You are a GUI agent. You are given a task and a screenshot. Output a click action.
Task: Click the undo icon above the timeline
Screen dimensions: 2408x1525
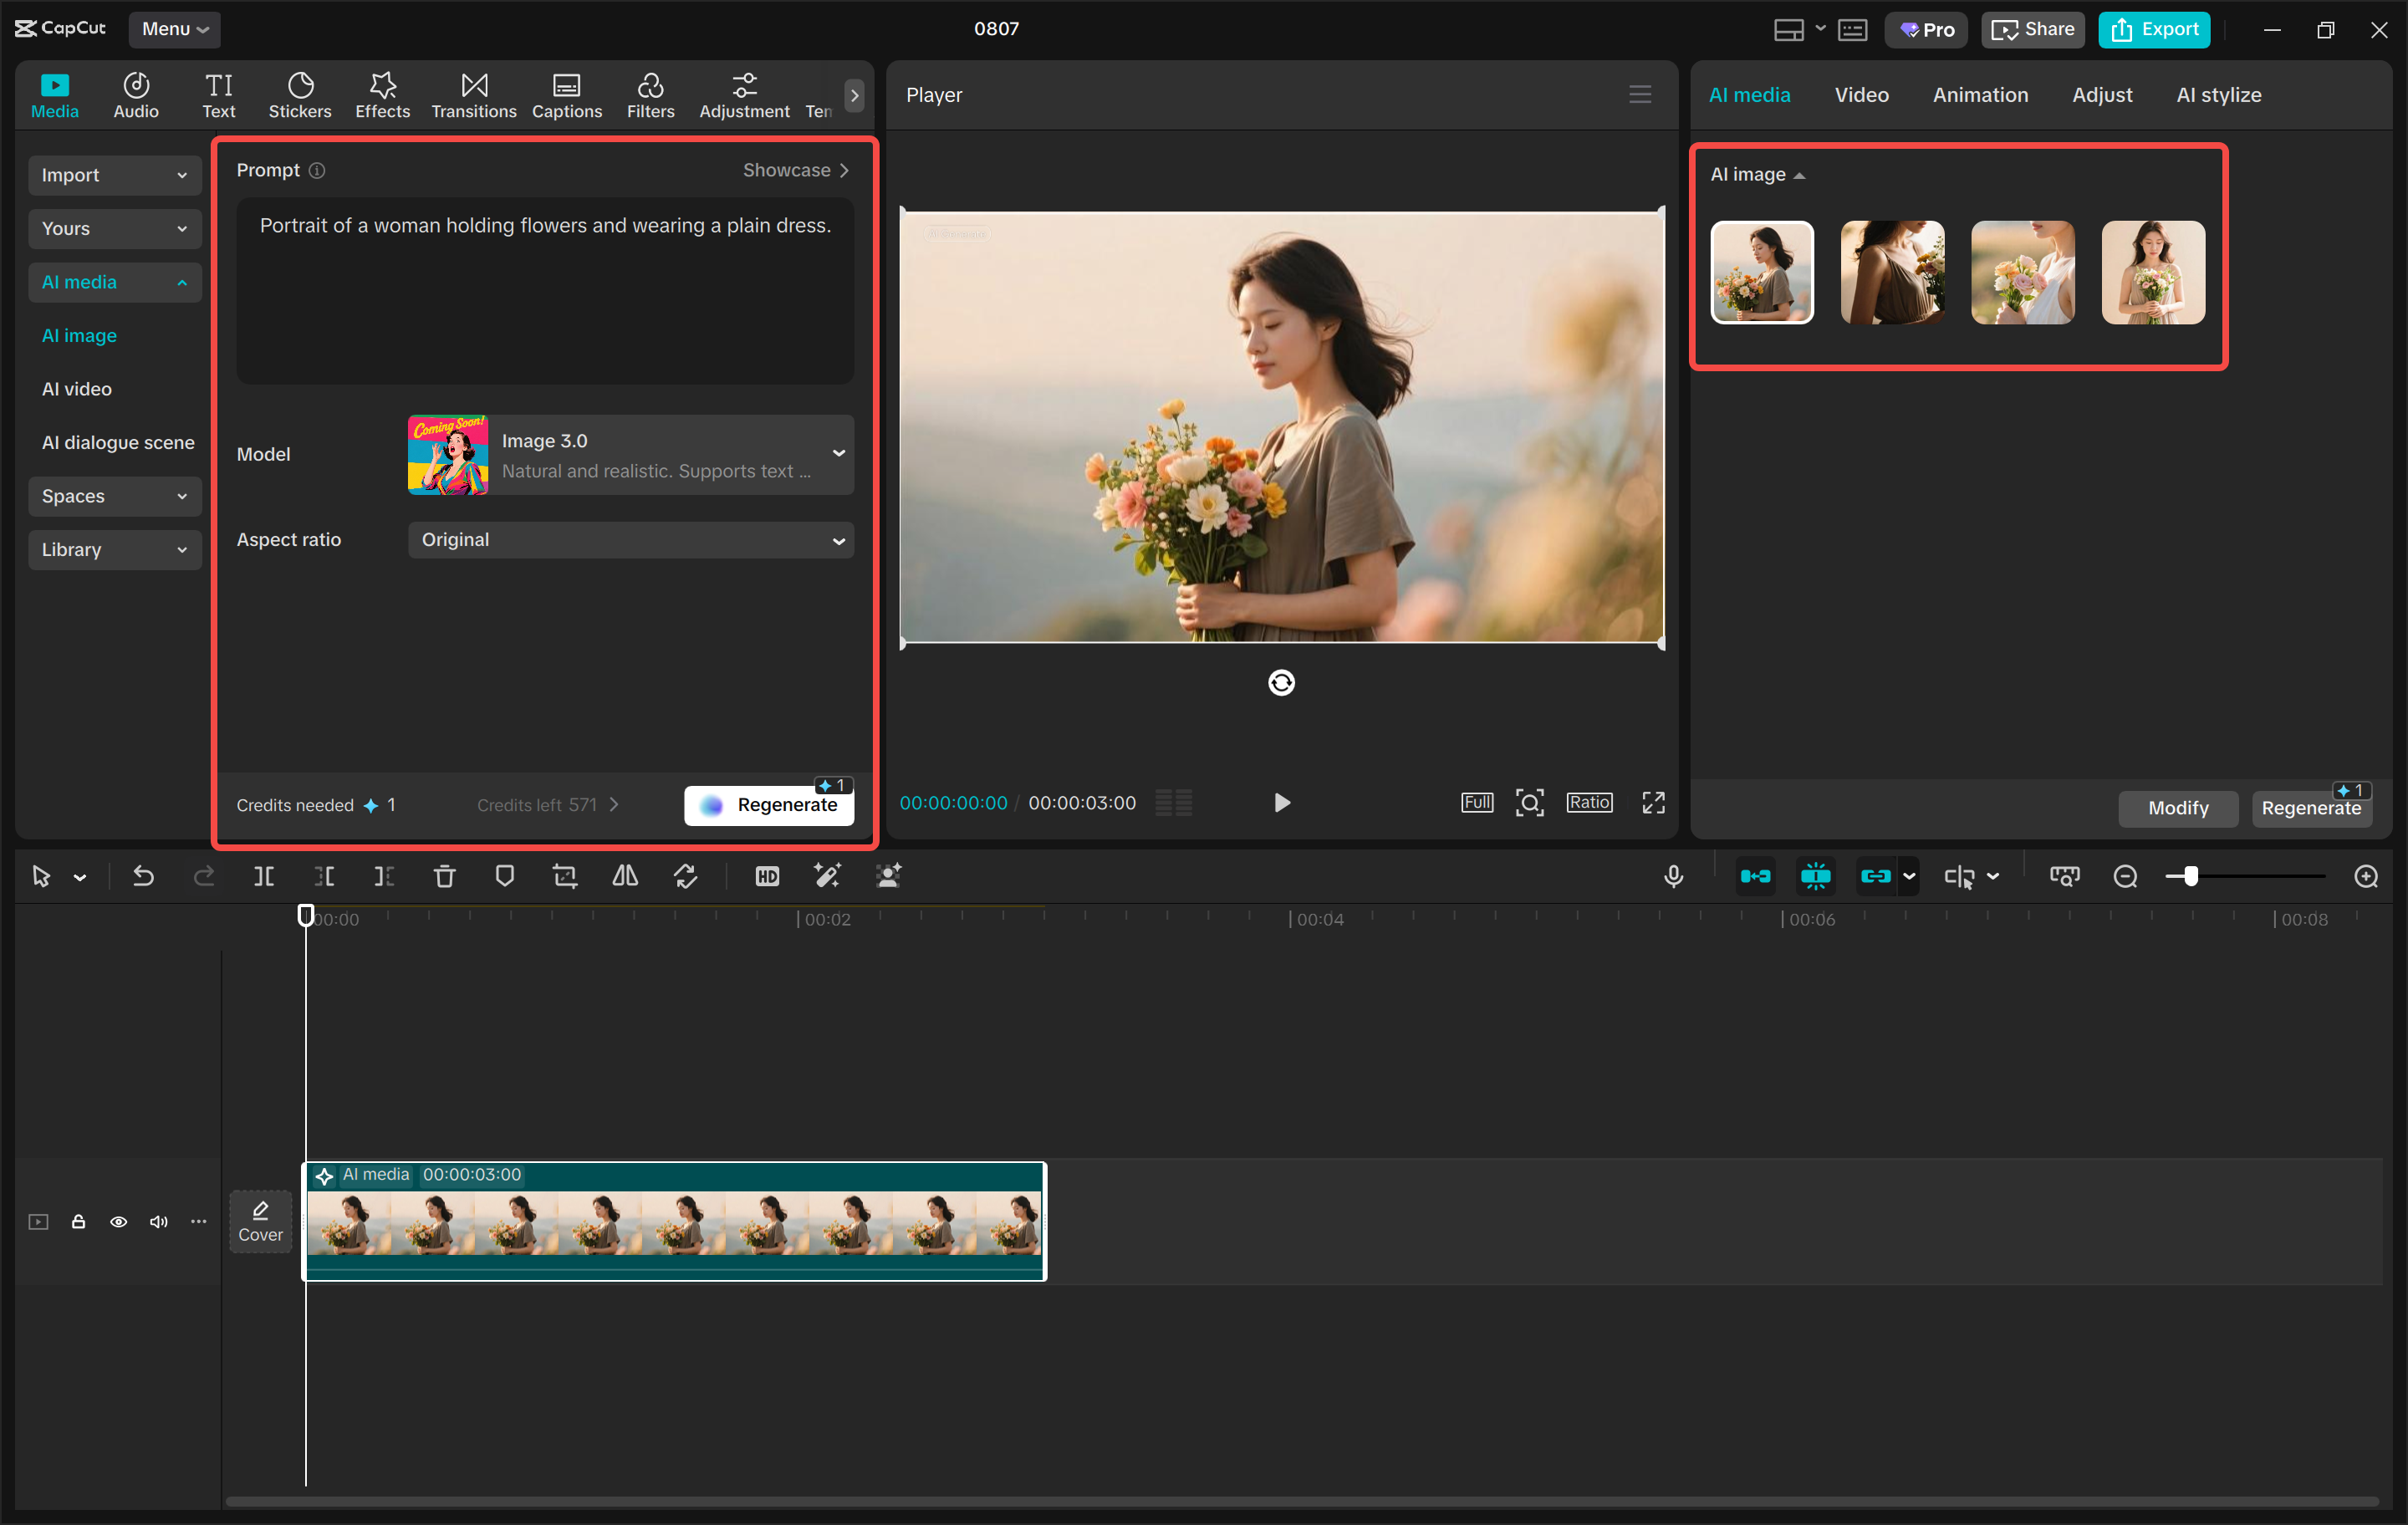[143, 875]
